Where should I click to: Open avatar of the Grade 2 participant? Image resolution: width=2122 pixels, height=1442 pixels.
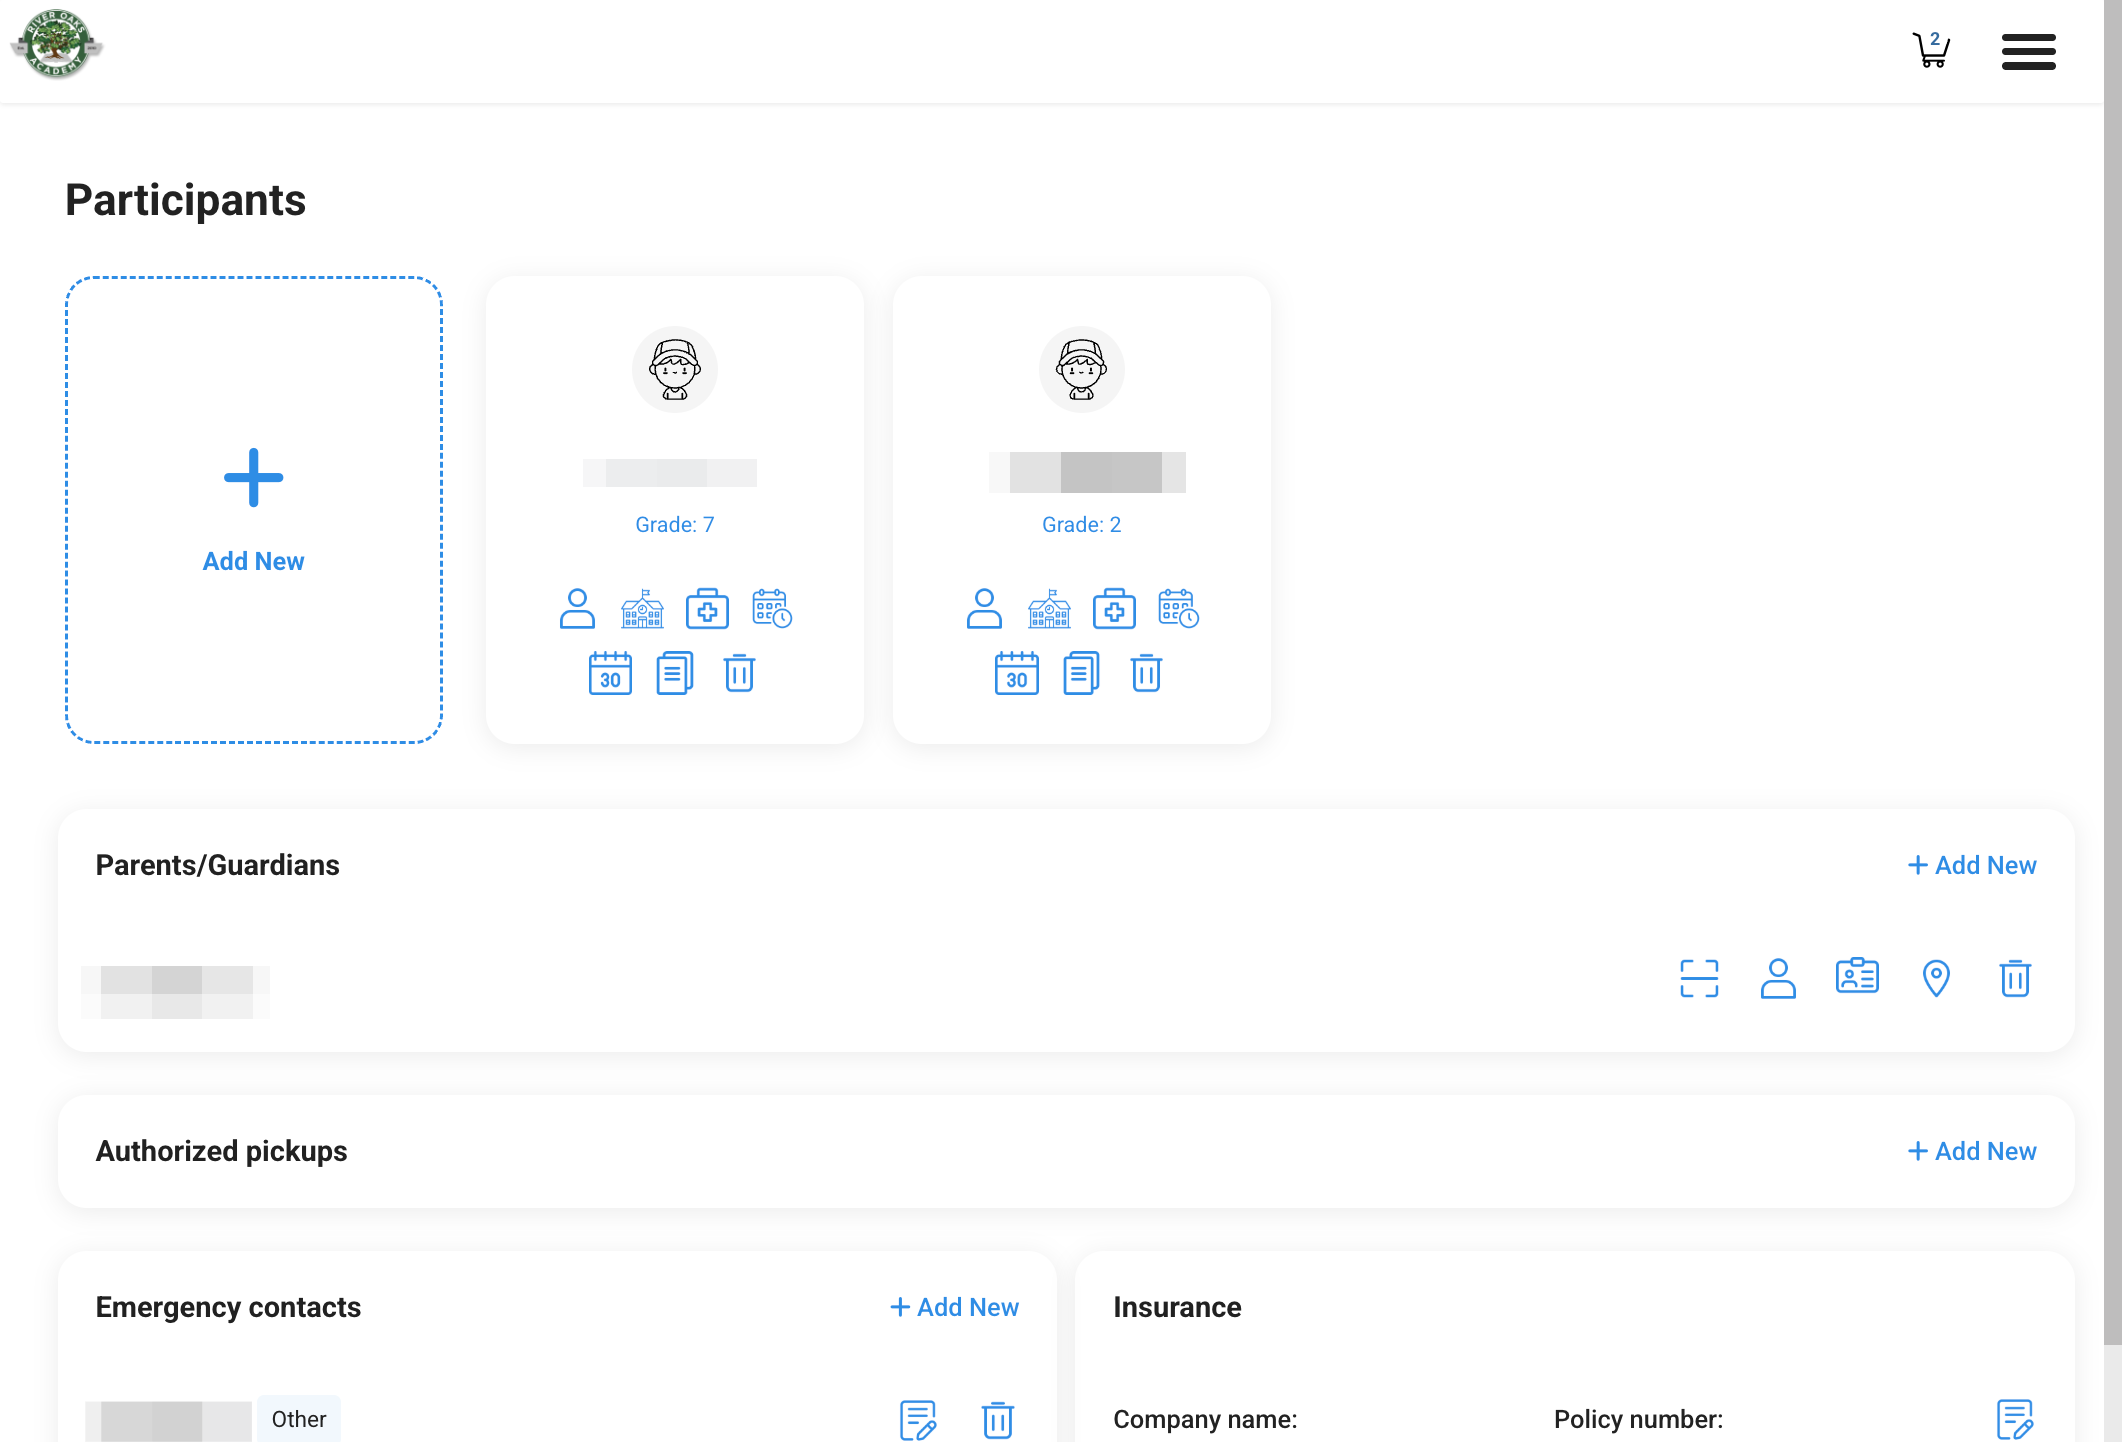tap(1082, 369)
